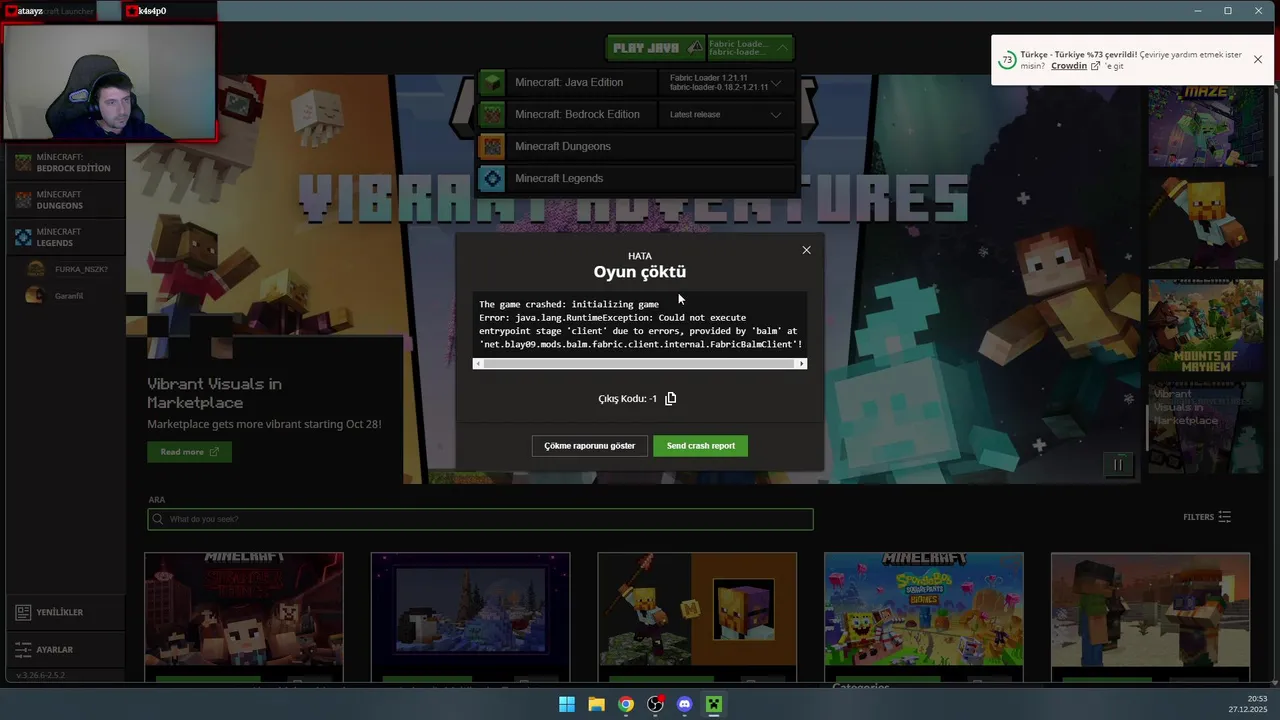
Task: Click the Minecraft Launcher taskbar icon
Action: click(x=714, y=704)
